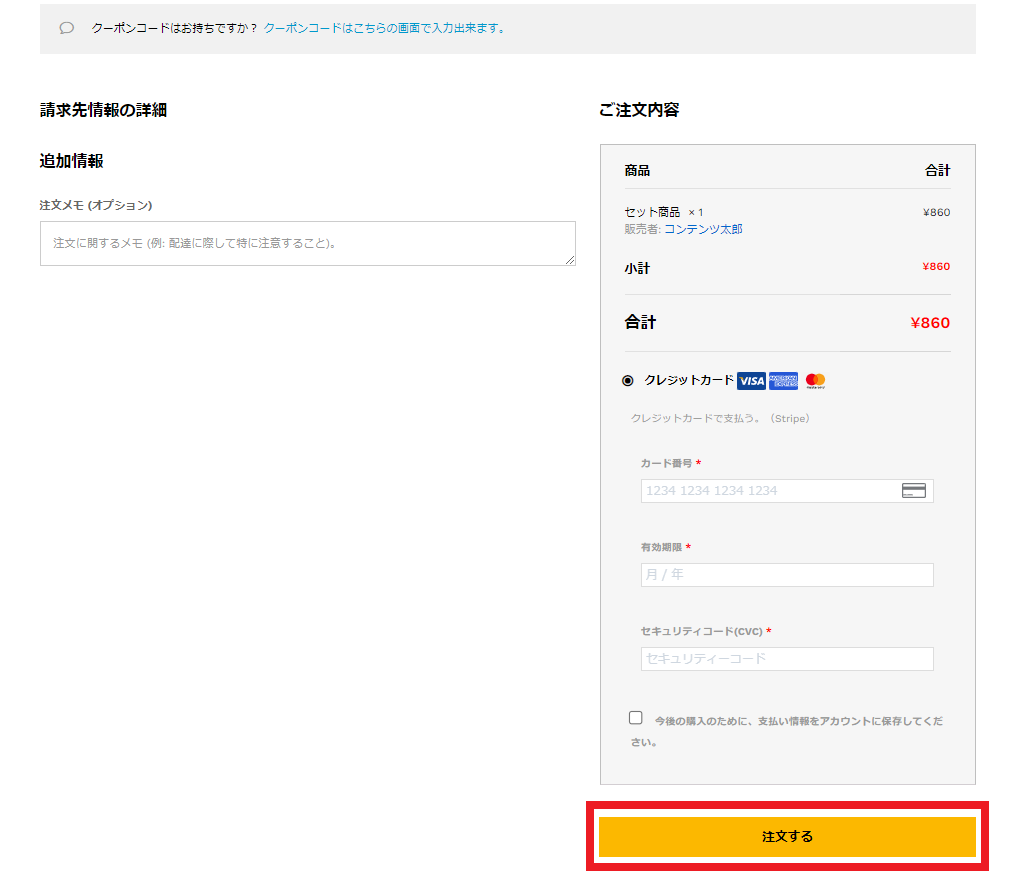Click the 注文する order button

787,837
